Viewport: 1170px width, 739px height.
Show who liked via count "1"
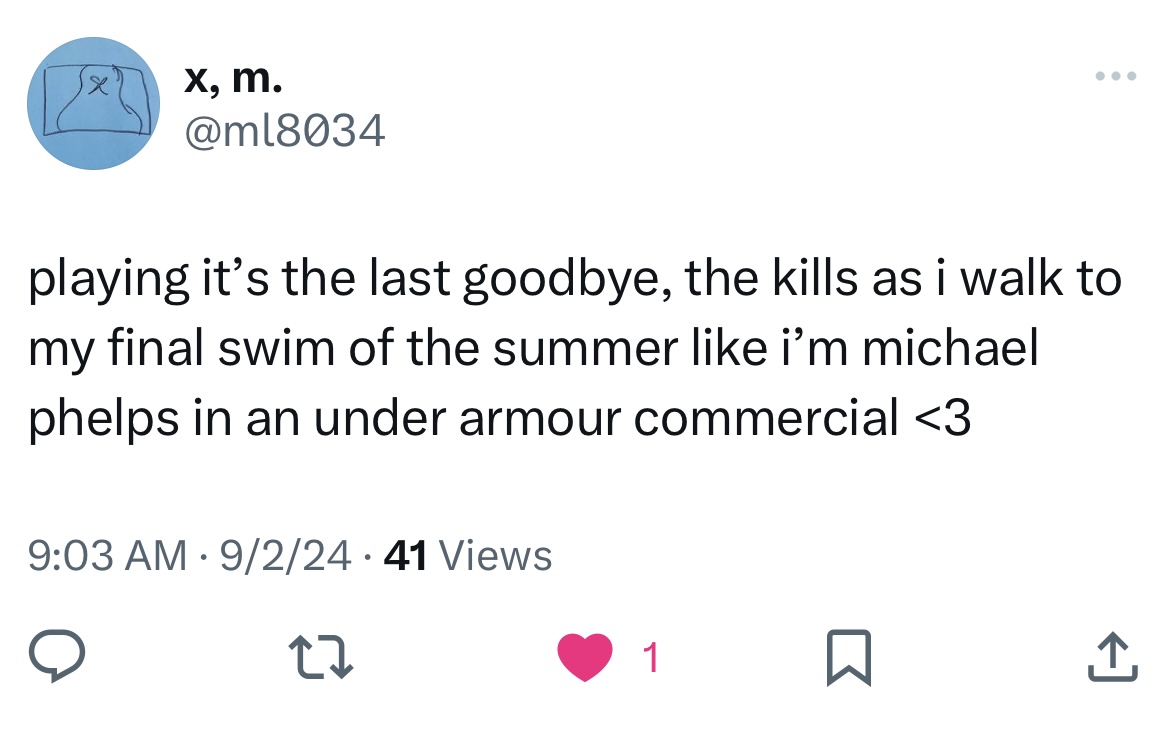651,659
